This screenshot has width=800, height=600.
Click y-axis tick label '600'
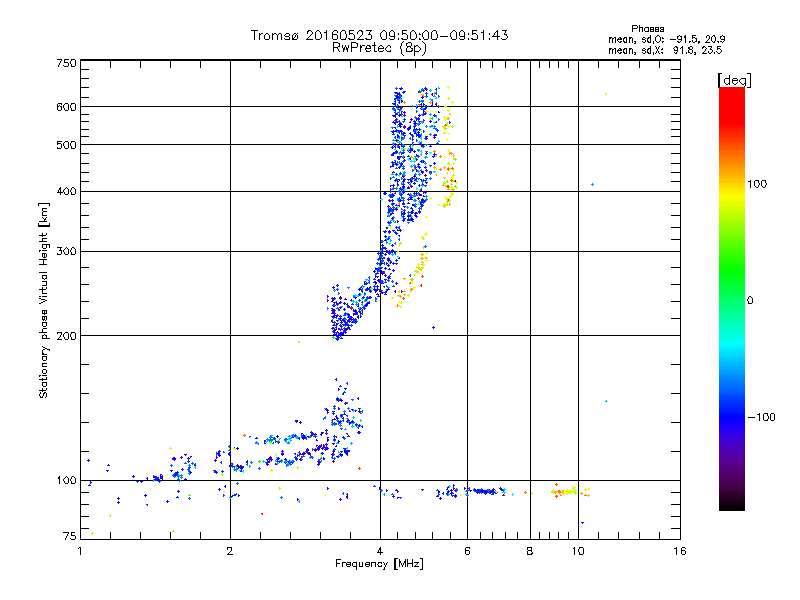point(67,107)
